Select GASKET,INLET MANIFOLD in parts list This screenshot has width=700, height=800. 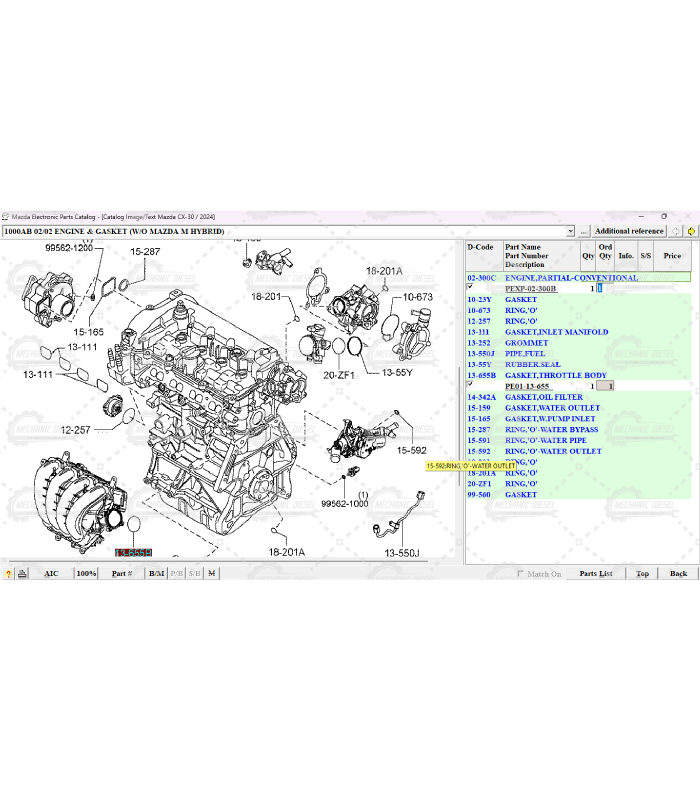[556, 332]
